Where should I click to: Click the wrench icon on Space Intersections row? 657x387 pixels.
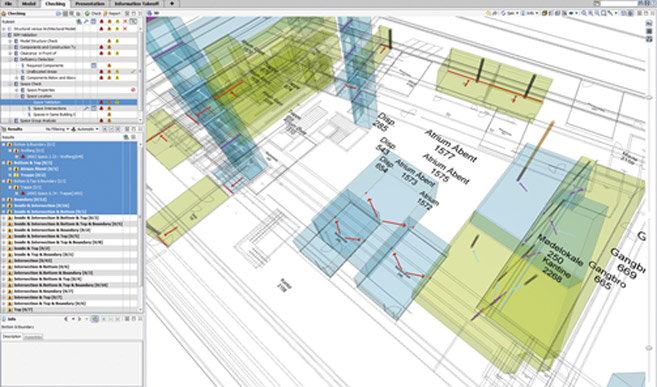[86, 108]
